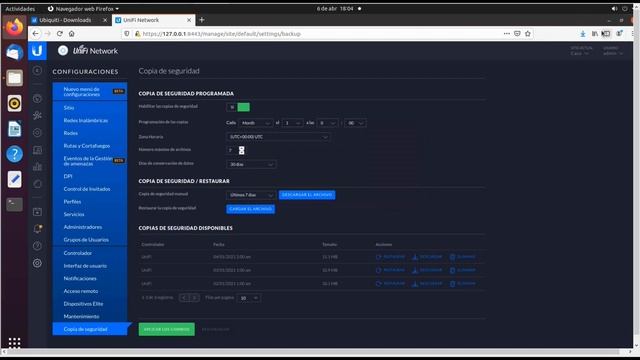
Task: Click Restaurar icon for the 10.9 MB backup
Action: (378, 270)
